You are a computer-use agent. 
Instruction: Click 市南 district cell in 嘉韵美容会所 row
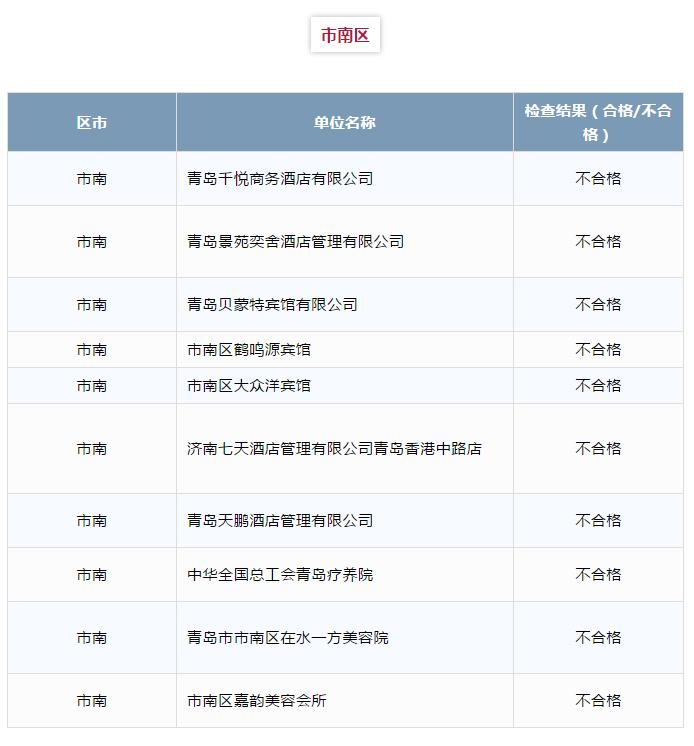tap(92, 700)
